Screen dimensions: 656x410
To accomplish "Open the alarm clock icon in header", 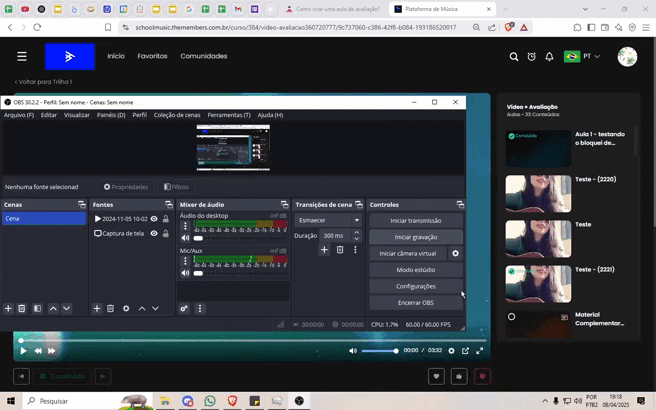I will click(531, 56).
